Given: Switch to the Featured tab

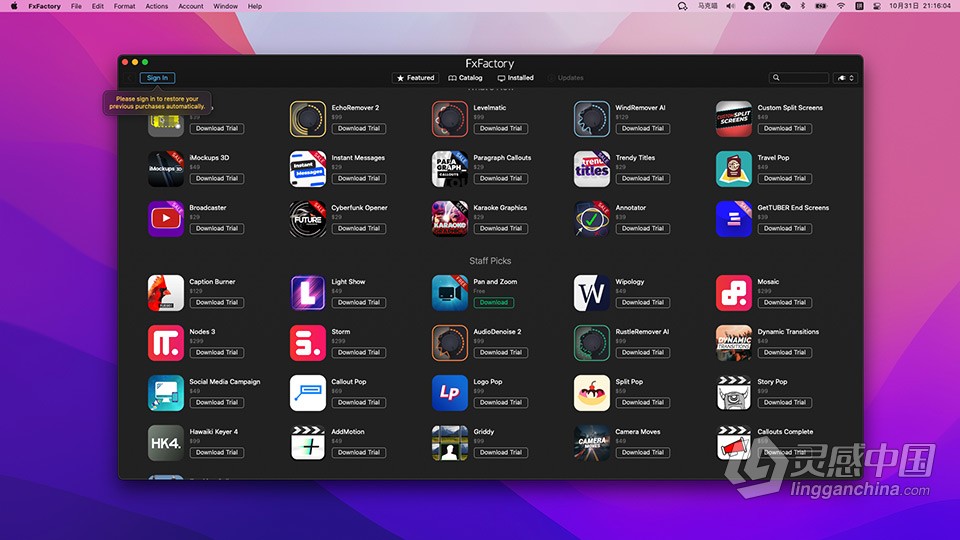Looking at the screenshot, I should (x=415, y=78).
